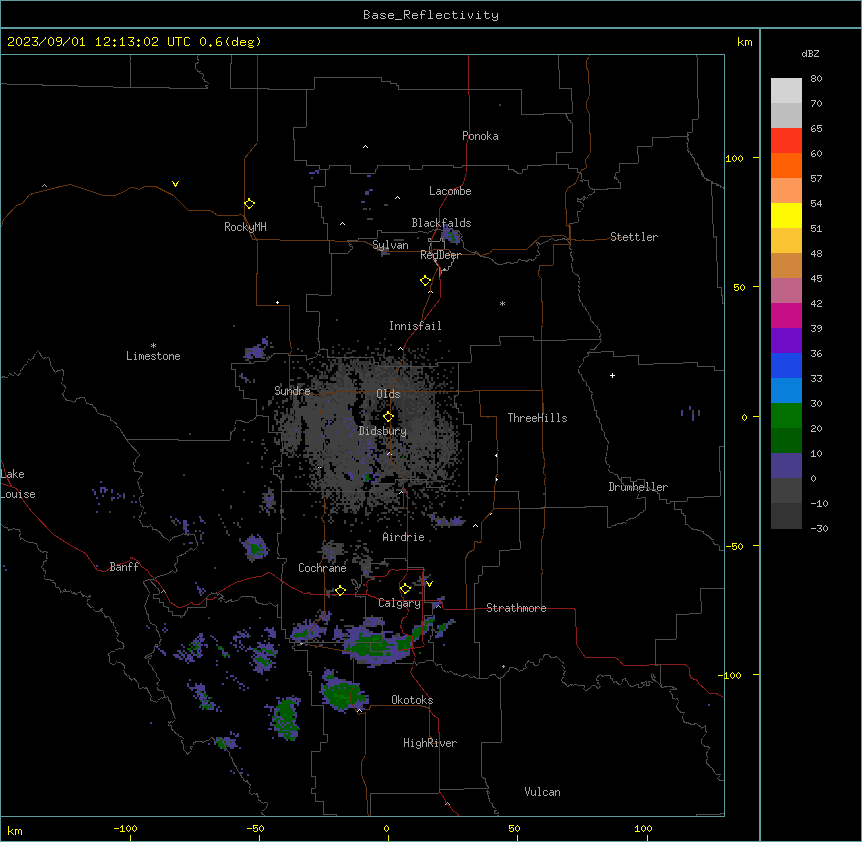The width and height of the screenshot is (862, 842).
Task: Click the Calgary city label
Action: point(399,603)
